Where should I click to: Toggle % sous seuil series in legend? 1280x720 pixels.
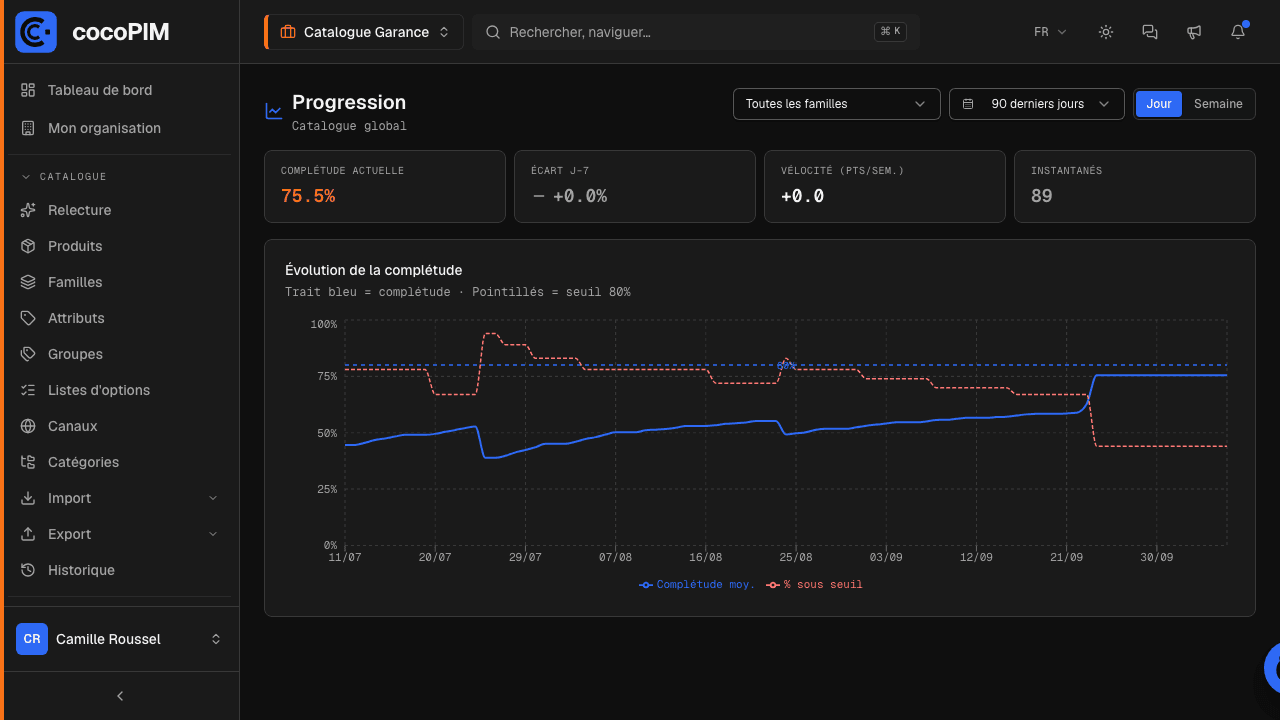coord(814,584)
